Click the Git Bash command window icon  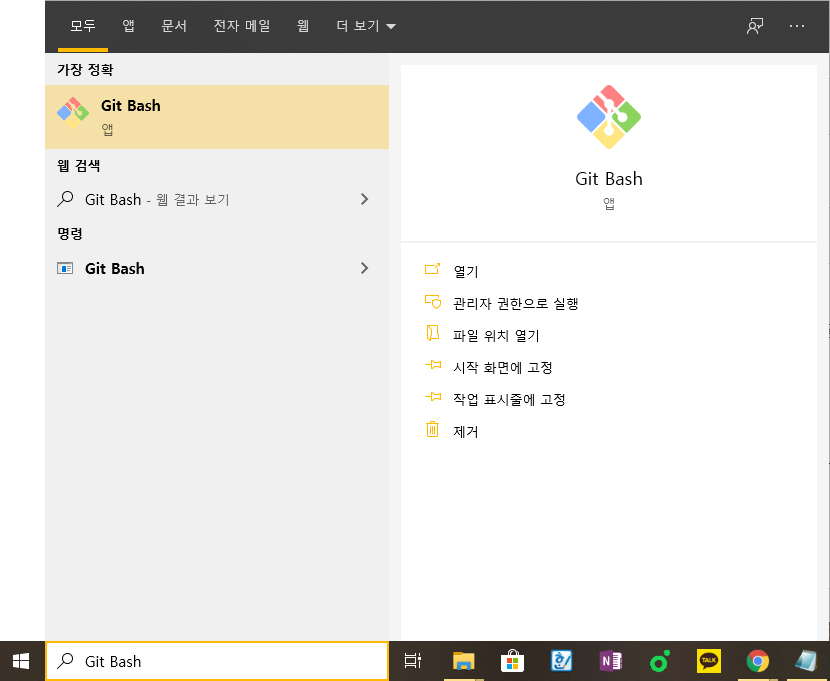click(x=65, y=268)
